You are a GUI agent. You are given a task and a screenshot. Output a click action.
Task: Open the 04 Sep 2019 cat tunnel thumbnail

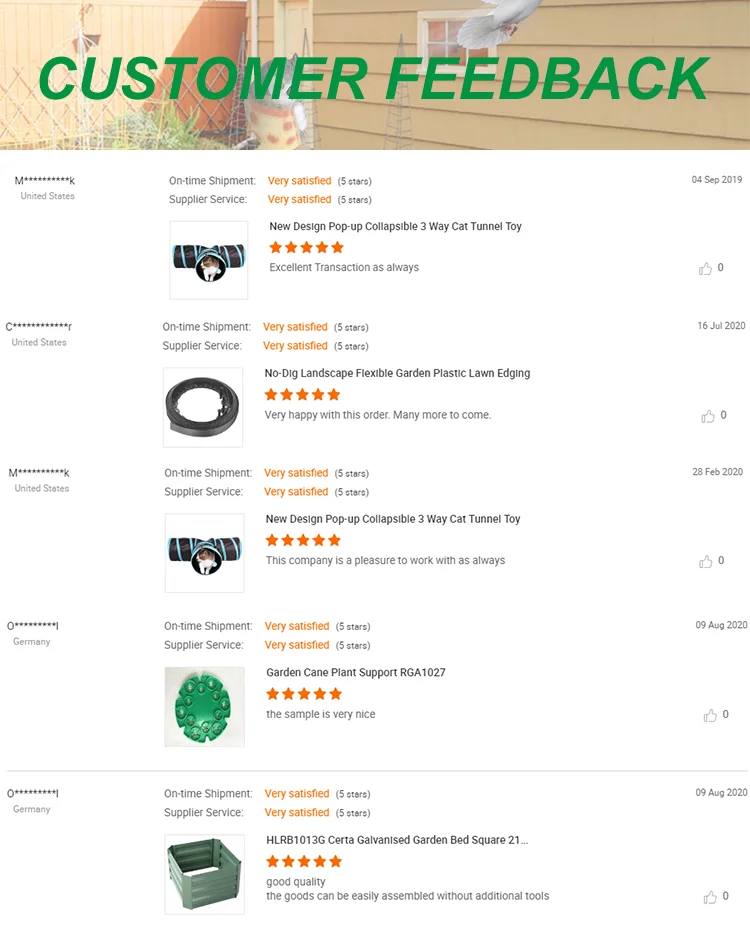209,260
